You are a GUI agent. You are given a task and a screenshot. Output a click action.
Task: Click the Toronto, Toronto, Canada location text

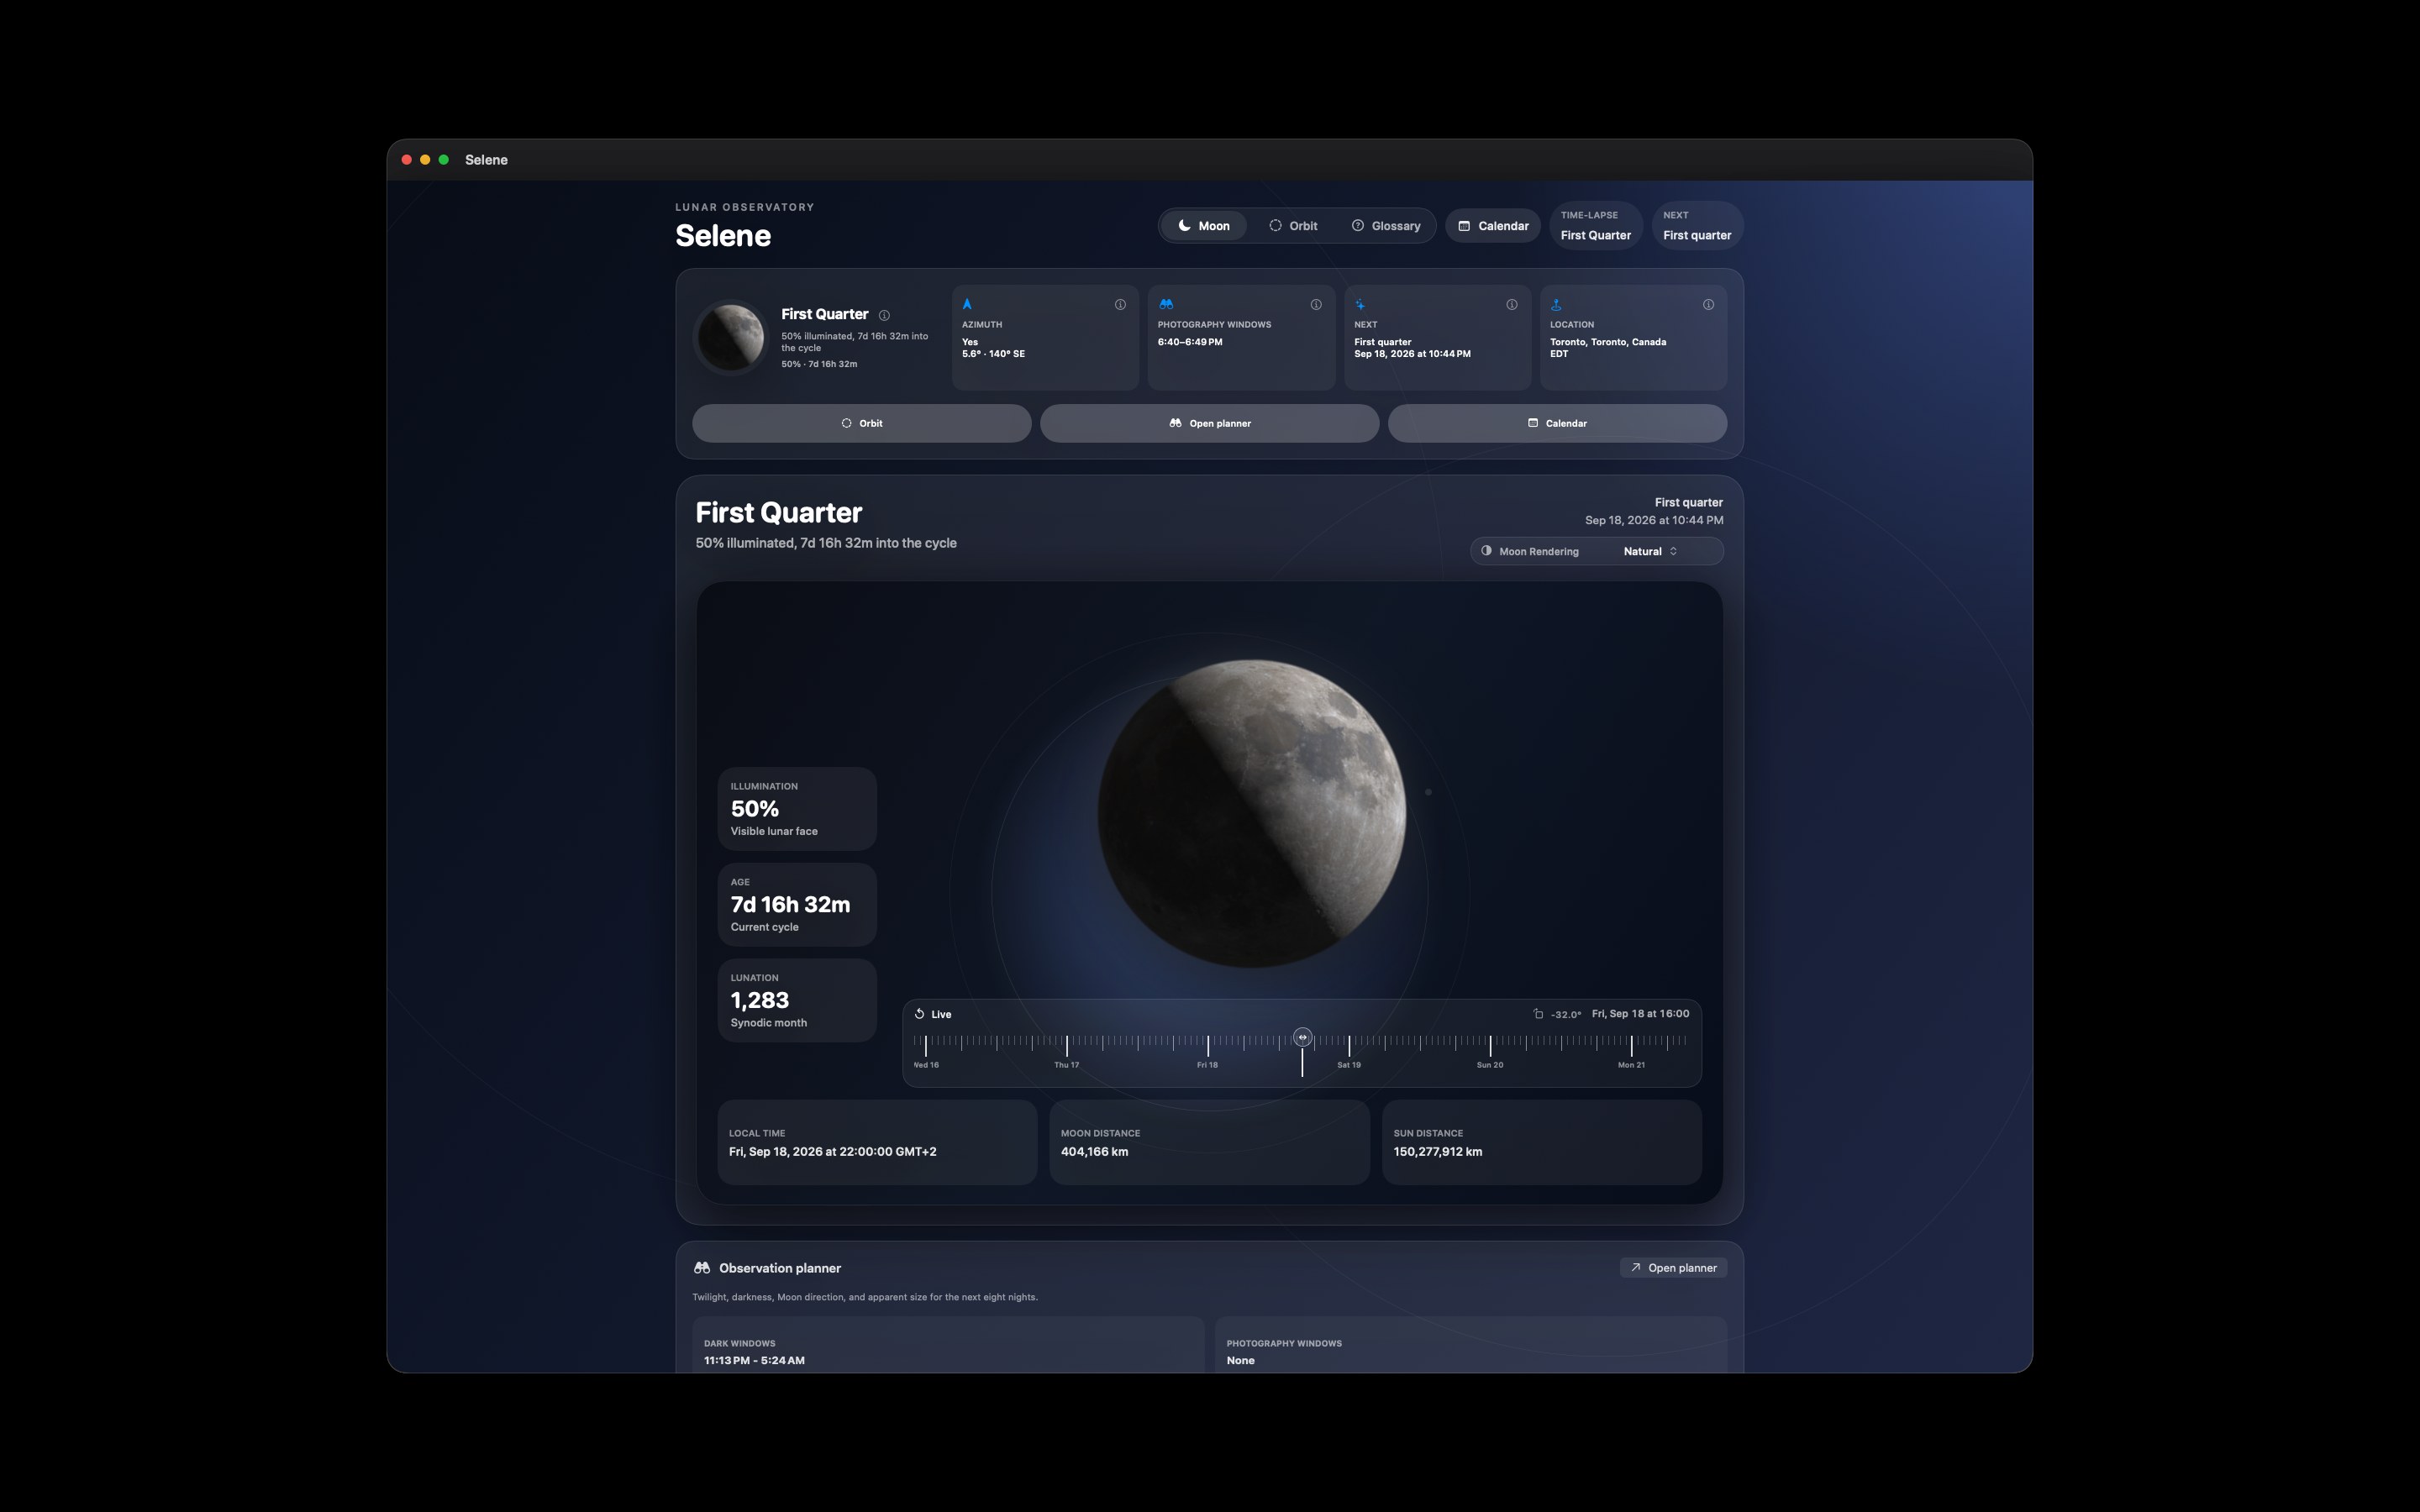1608,342
